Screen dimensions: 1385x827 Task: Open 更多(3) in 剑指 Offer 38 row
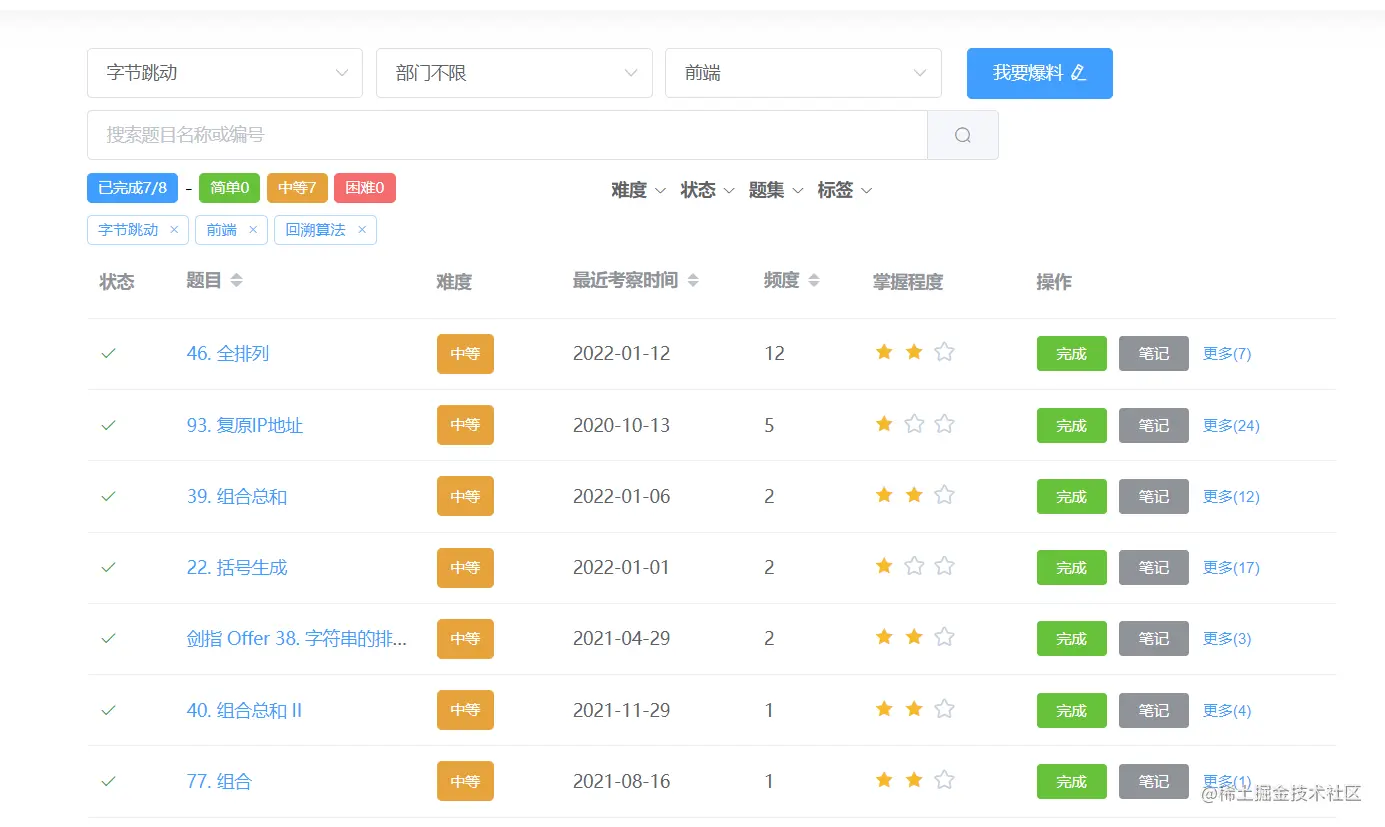click(1227, 638)
